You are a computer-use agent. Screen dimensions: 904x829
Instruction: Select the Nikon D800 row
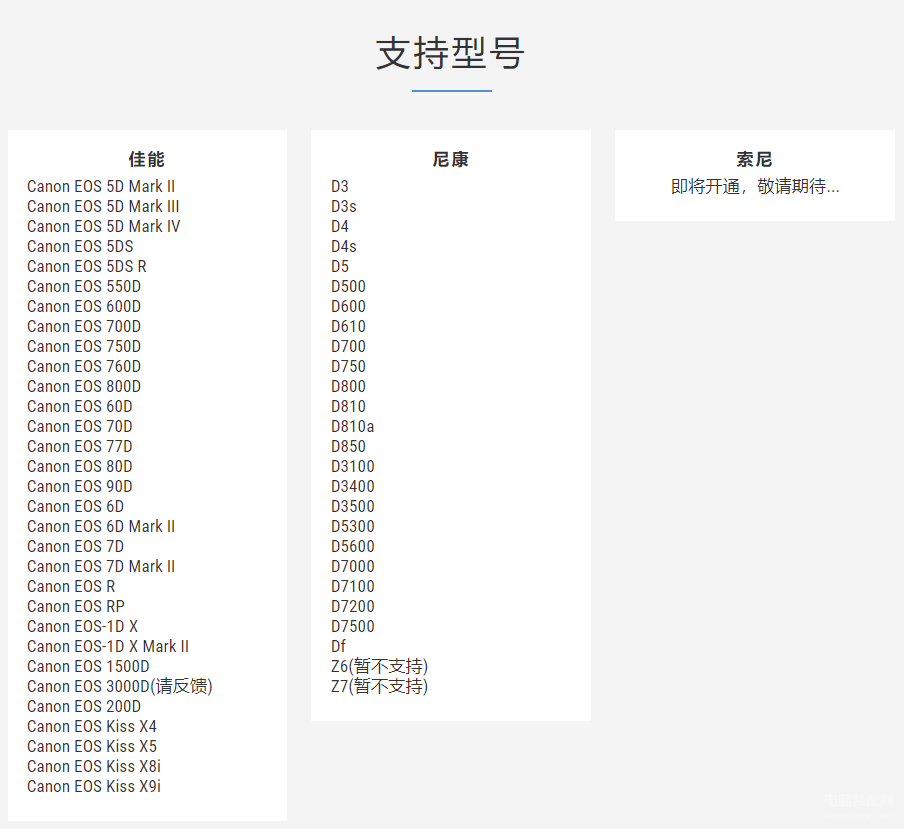pos(348,386)
